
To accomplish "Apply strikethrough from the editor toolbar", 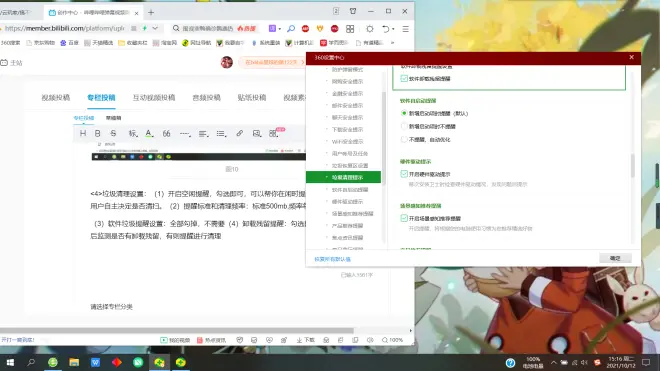I will tap(113, 133).
